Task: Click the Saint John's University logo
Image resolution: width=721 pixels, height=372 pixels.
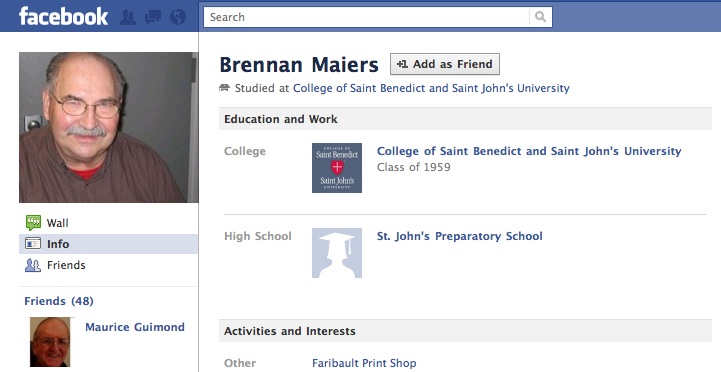Action: click(337, 168)
